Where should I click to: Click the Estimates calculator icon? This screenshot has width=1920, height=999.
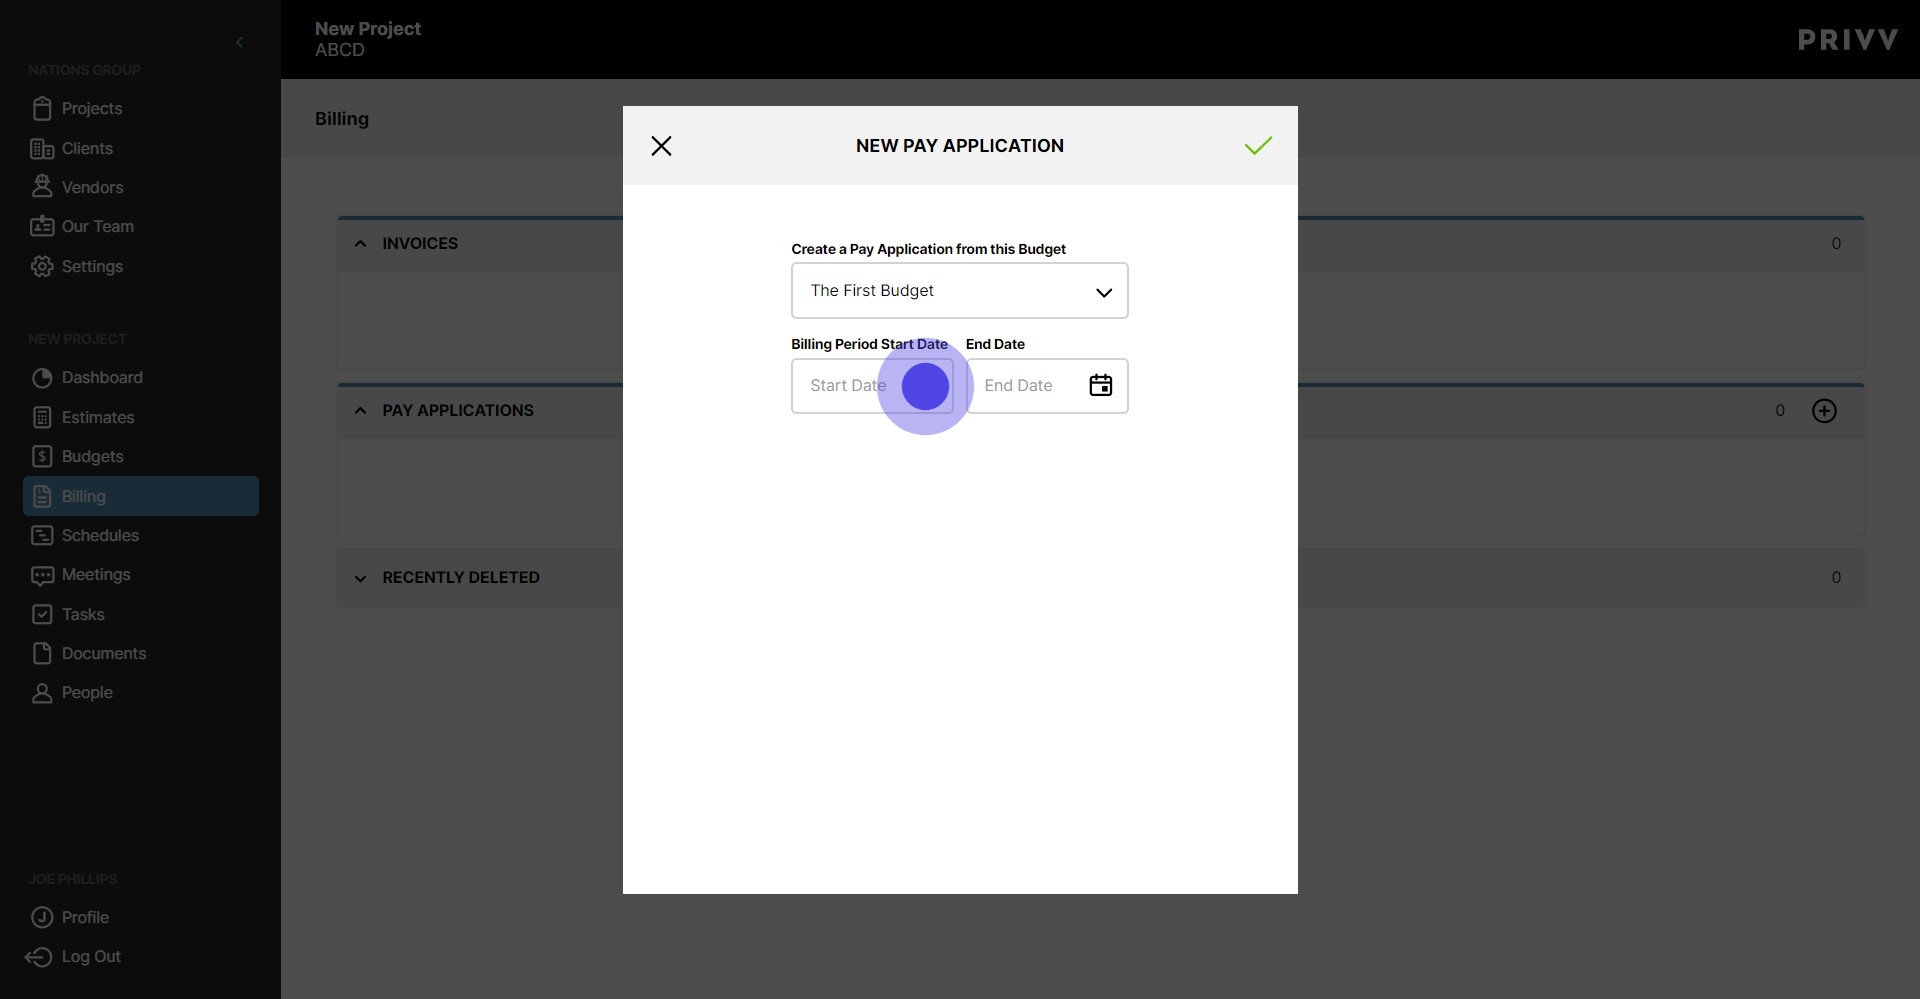[42, 417]
